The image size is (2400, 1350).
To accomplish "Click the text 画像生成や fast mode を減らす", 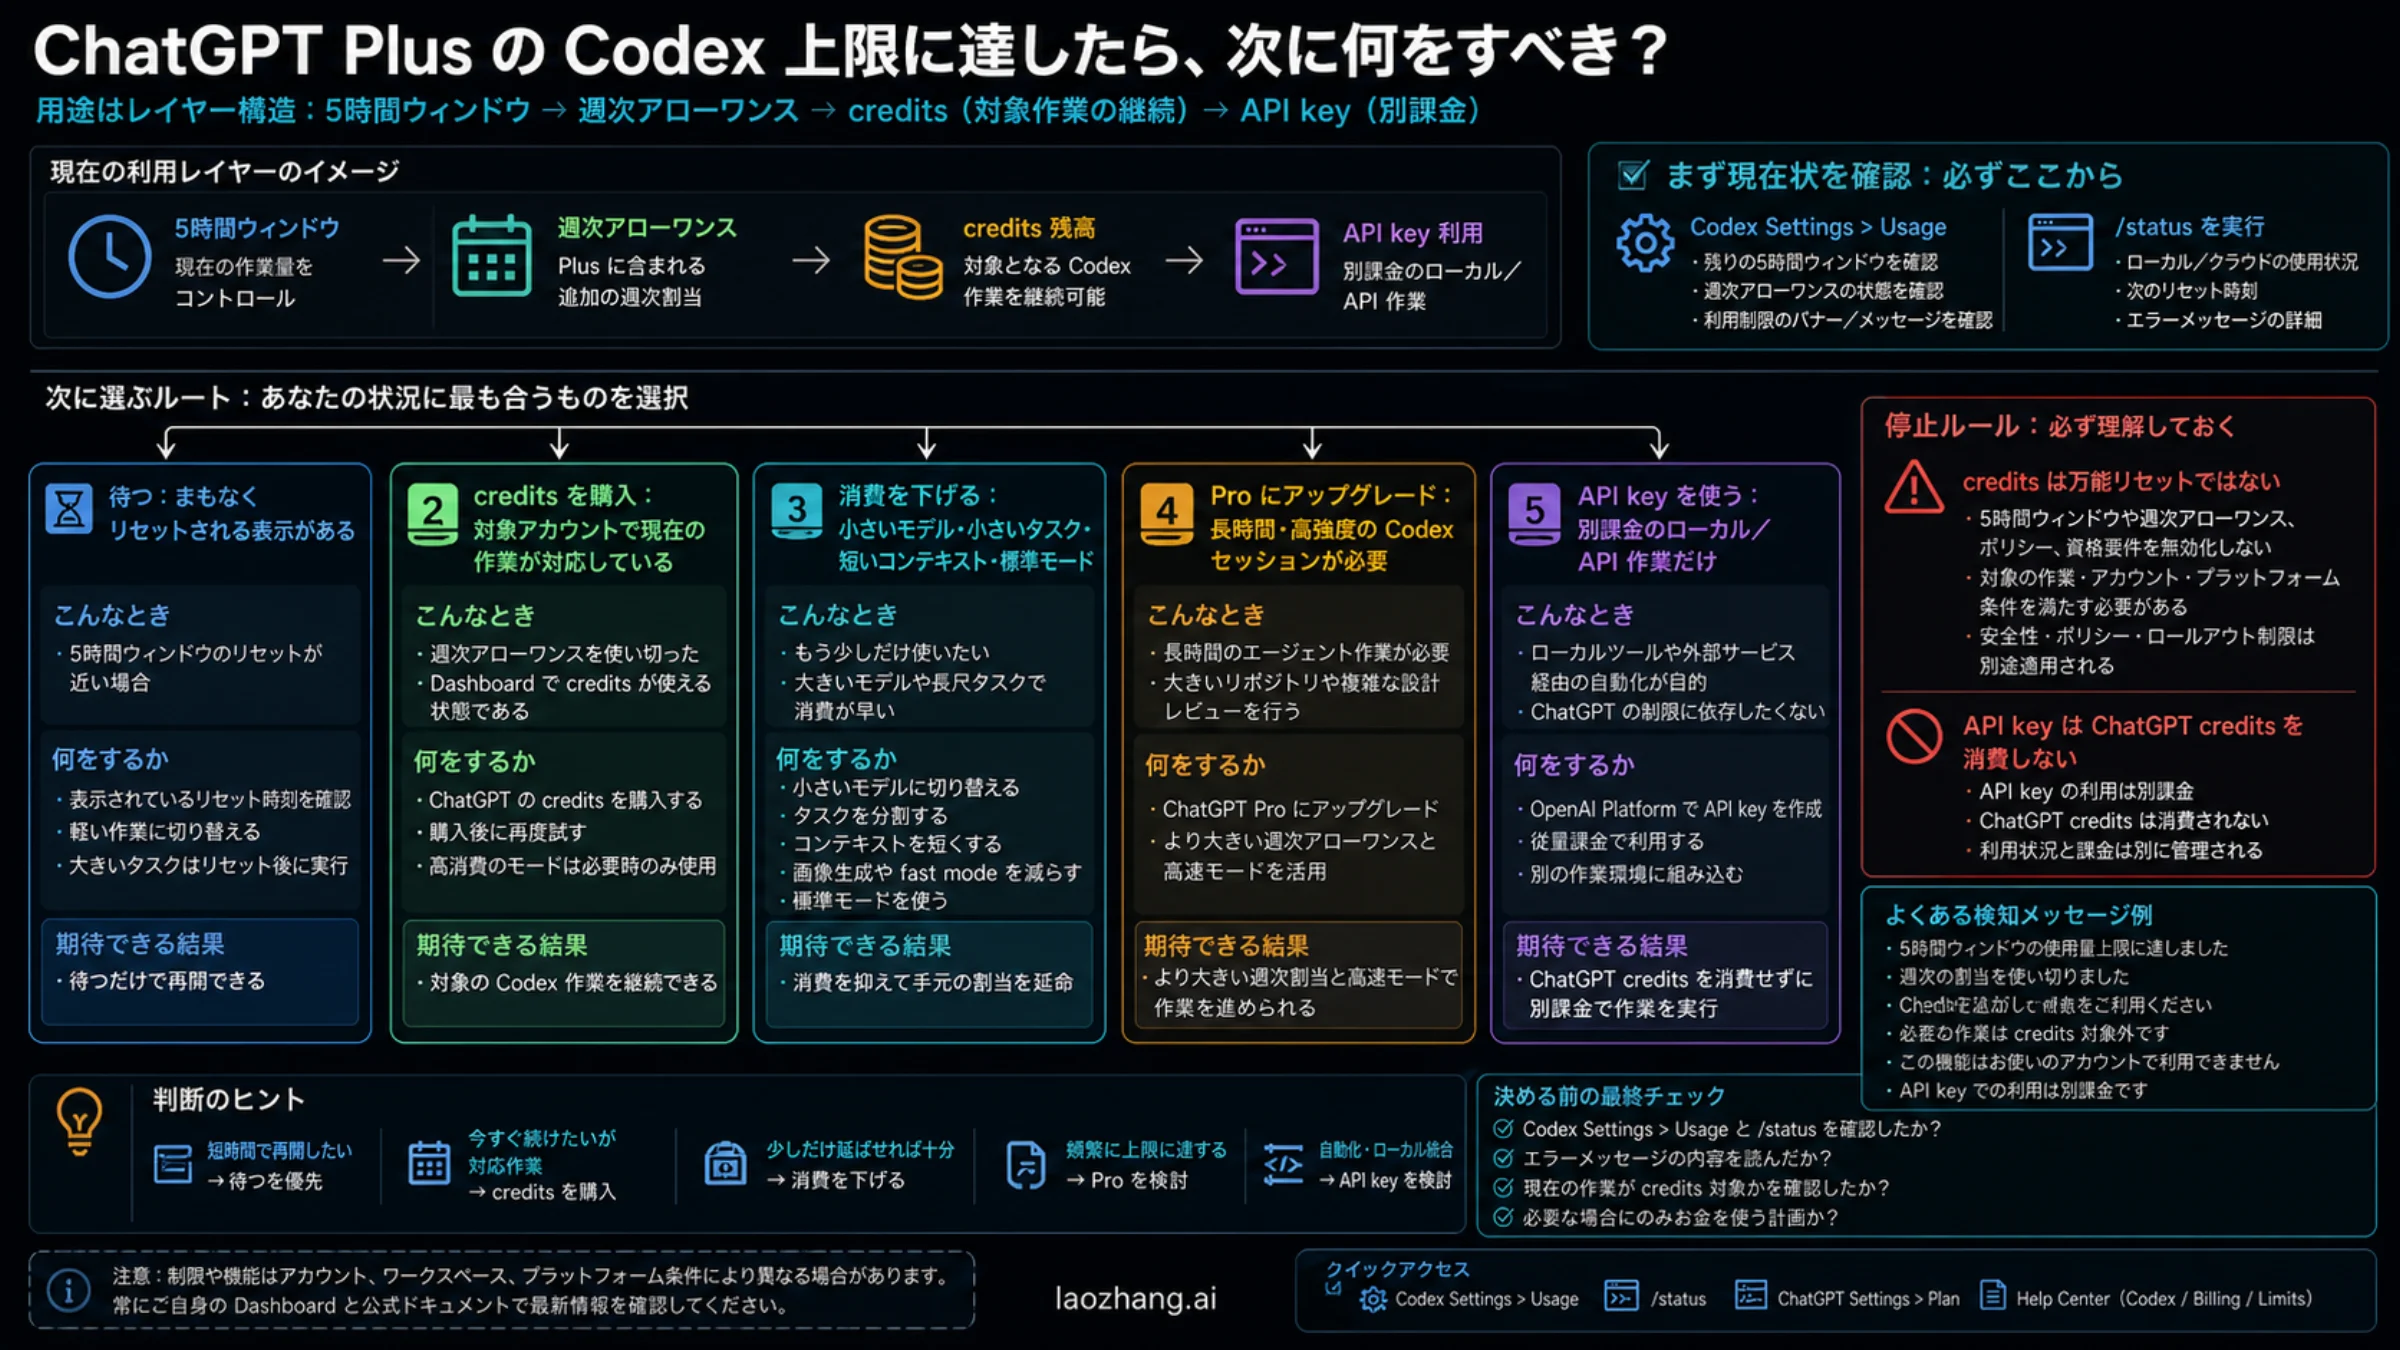I will (937, 872).
